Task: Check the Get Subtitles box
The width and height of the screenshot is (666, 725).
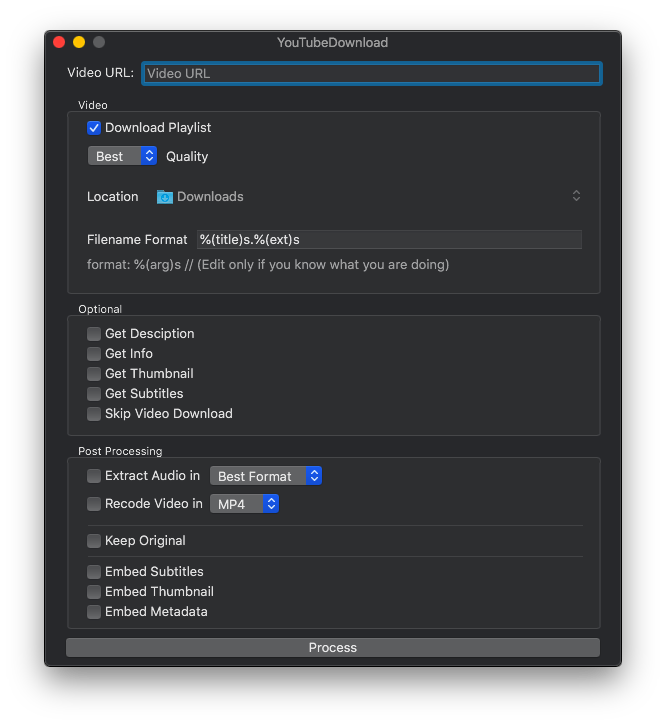Action: tap(94, 394)
